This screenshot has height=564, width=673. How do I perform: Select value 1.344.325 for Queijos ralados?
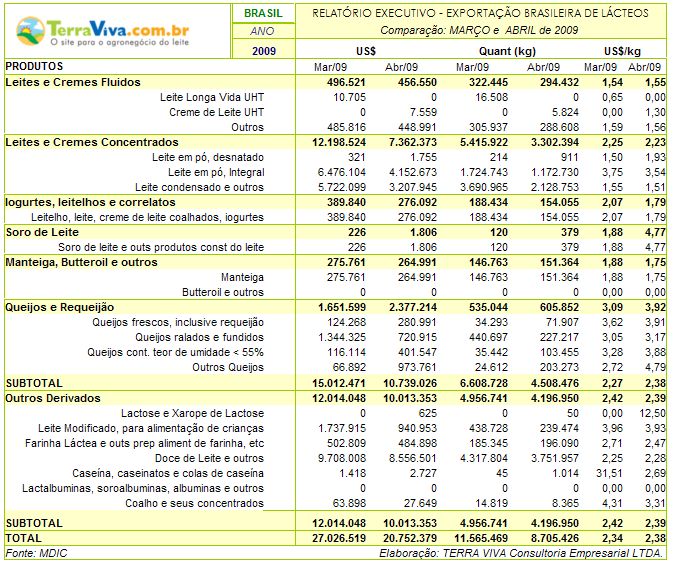point(342,337)
